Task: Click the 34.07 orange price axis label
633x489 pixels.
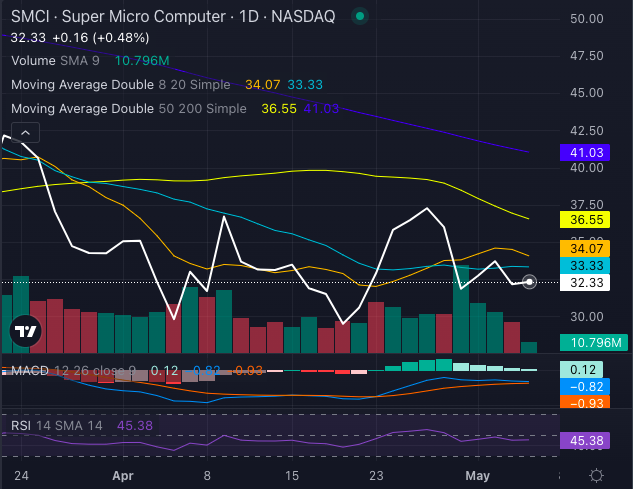Action: [x=585, y=248]
